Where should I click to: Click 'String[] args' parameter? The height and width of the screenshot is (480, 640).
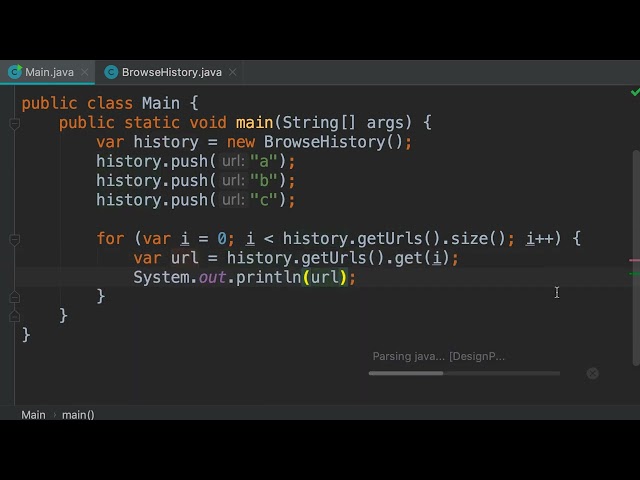click(347, 122)
